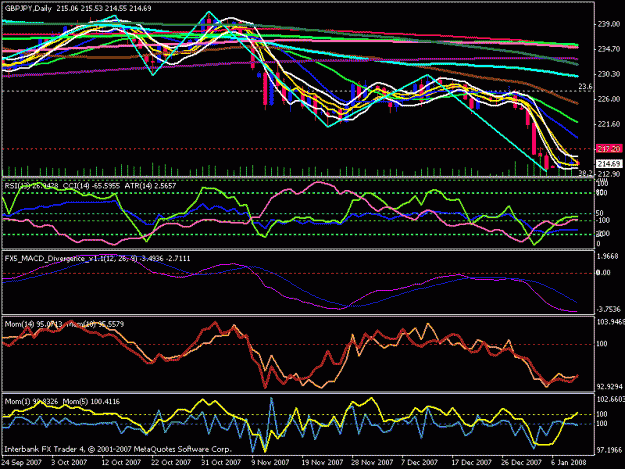Click the FX5_MACD_Divergence indicator label
The image size is (625, 469).
pos(97,259)
